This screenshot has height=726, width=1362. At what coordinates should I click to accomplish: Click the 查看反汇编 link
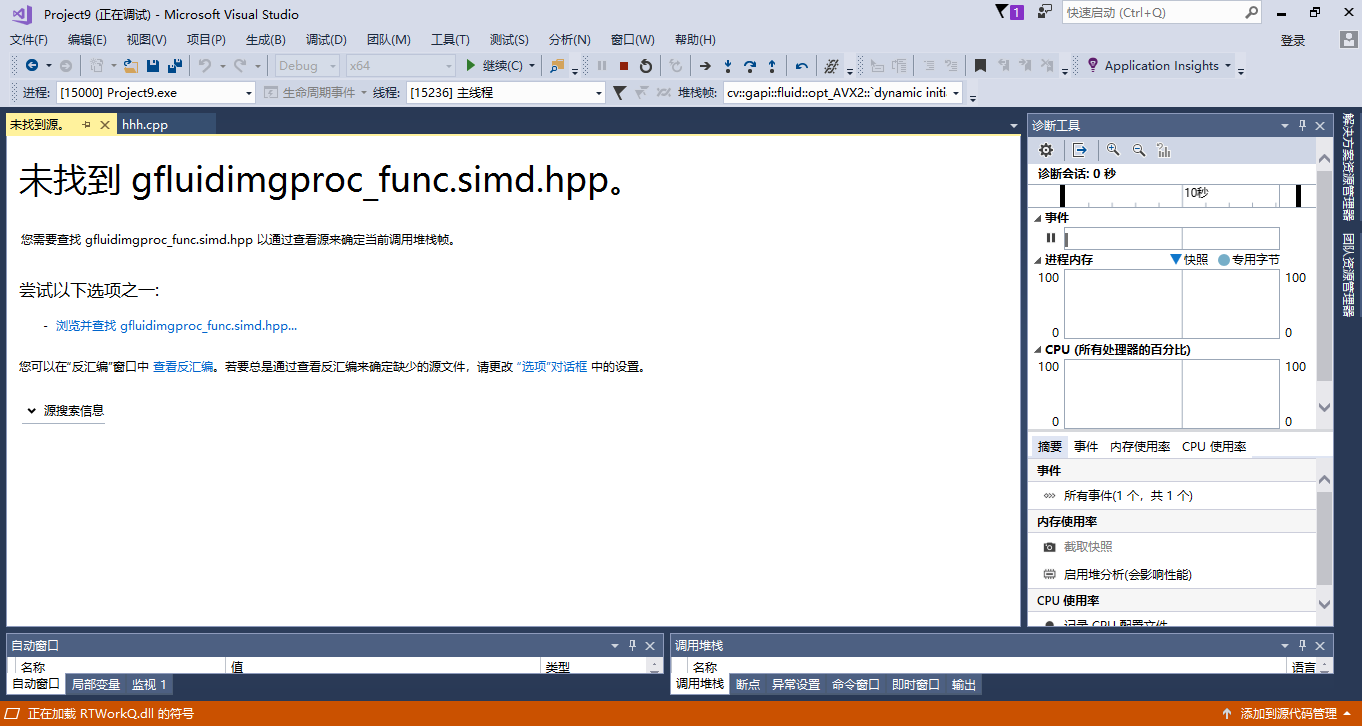click(x=183, y=367)
